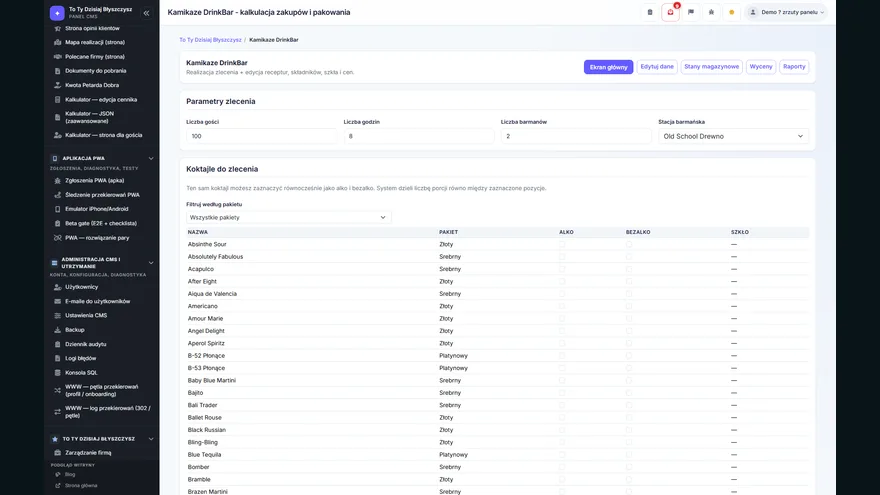Image resolution: width=880 pixels, height=495 pixels.
Task: Collapse Administracja CMS i utrzymanie section
Action: [150, 263]
